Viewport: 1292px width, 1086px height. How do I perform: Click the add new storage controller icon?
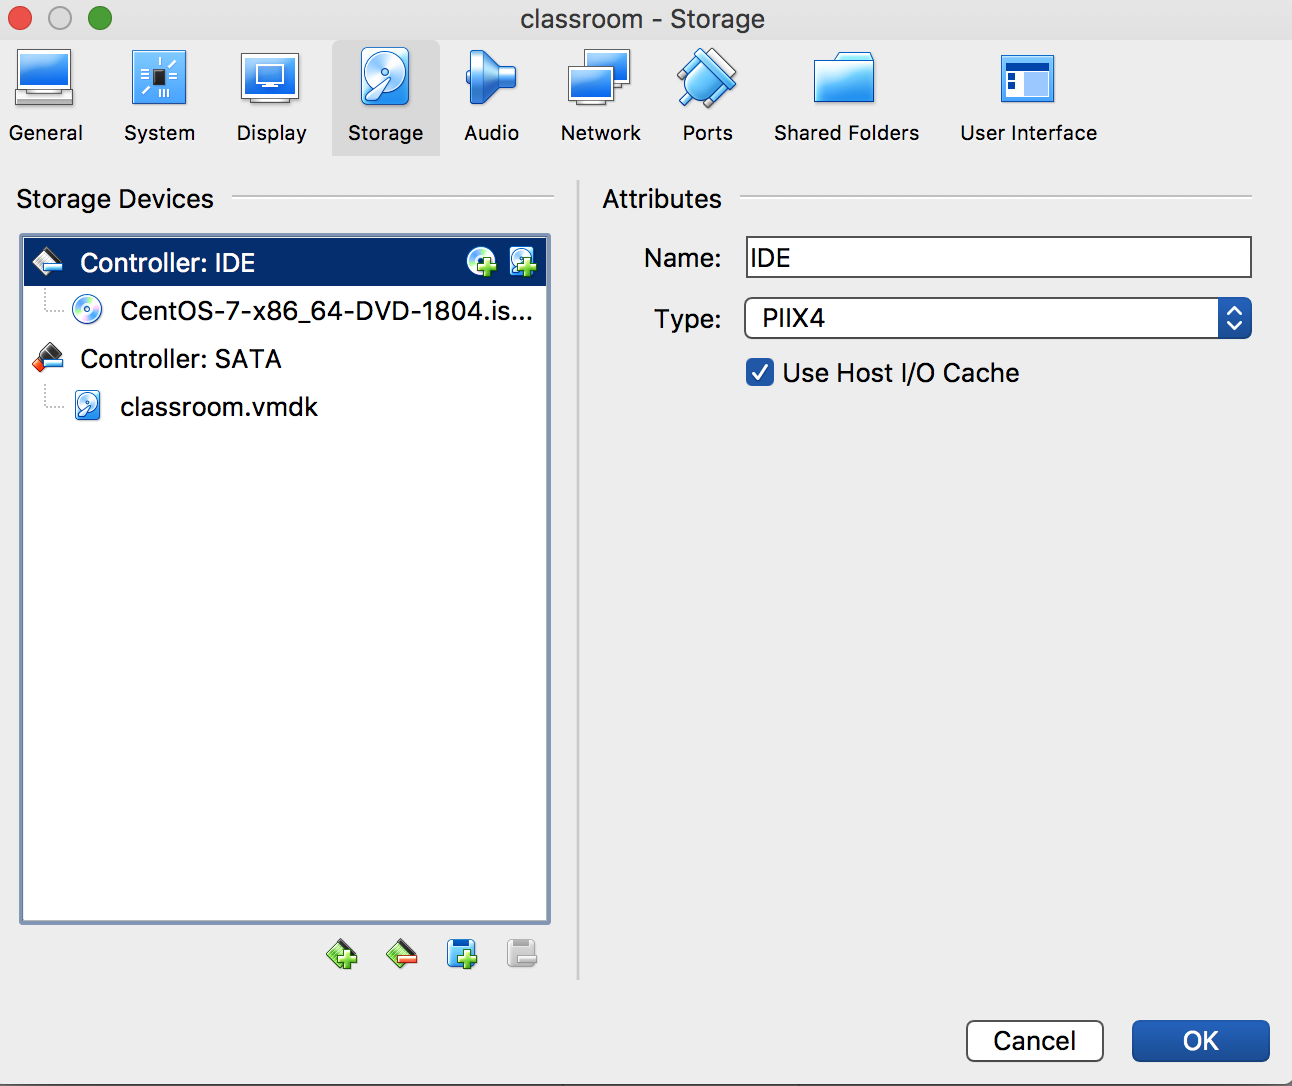pos(342,954)
